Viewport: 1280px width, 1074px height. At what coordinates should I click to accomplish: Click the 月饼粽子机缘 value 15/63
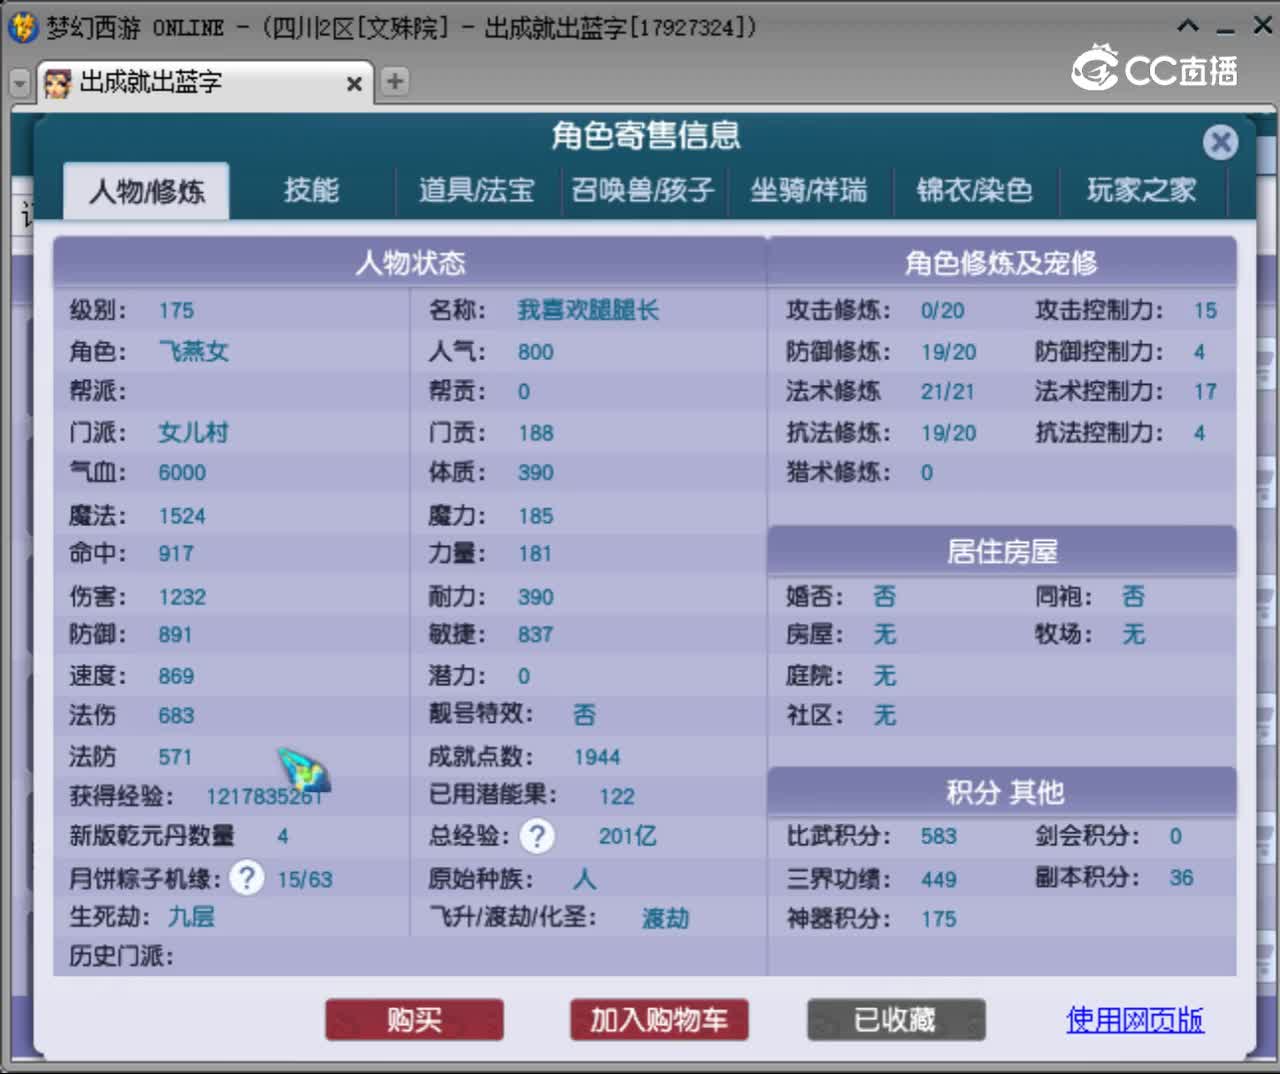tap(305, 880)
